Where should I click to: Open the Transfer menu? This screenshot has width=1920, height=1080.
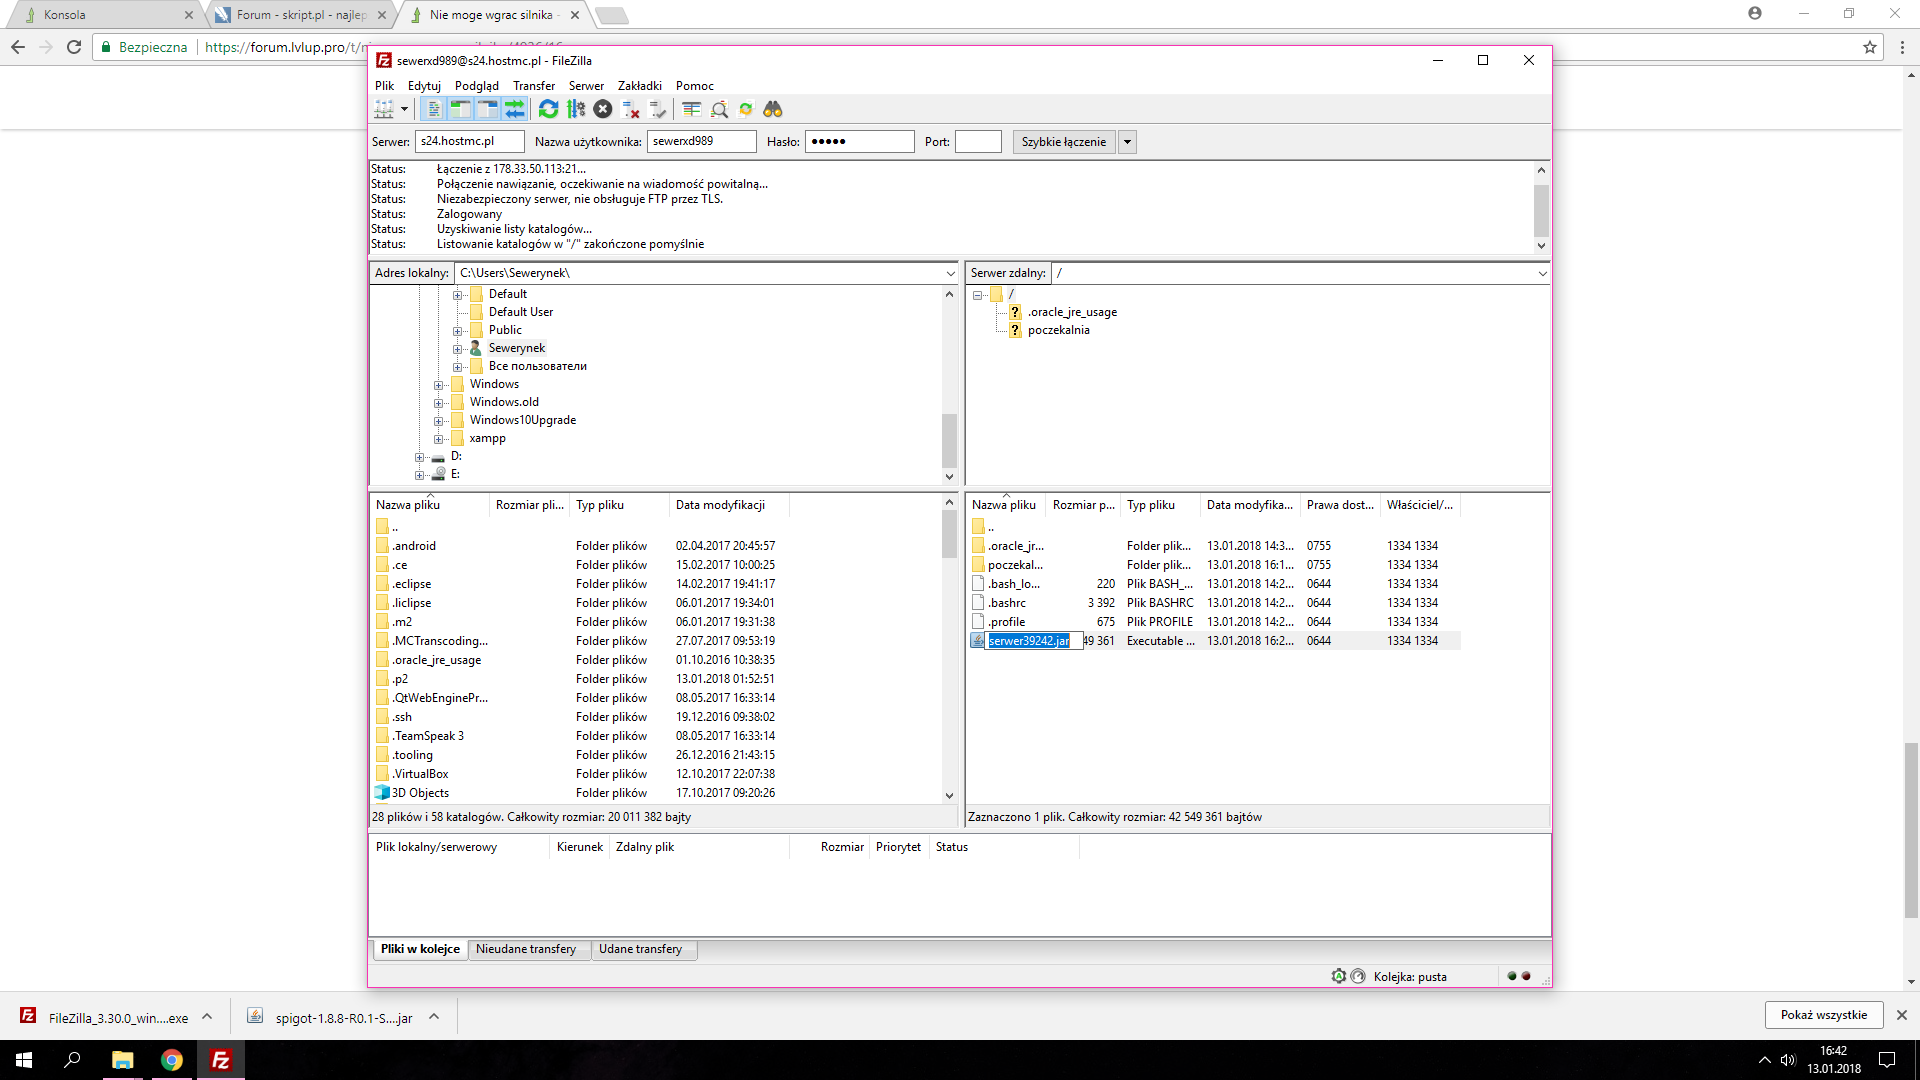tap(533, 86)
